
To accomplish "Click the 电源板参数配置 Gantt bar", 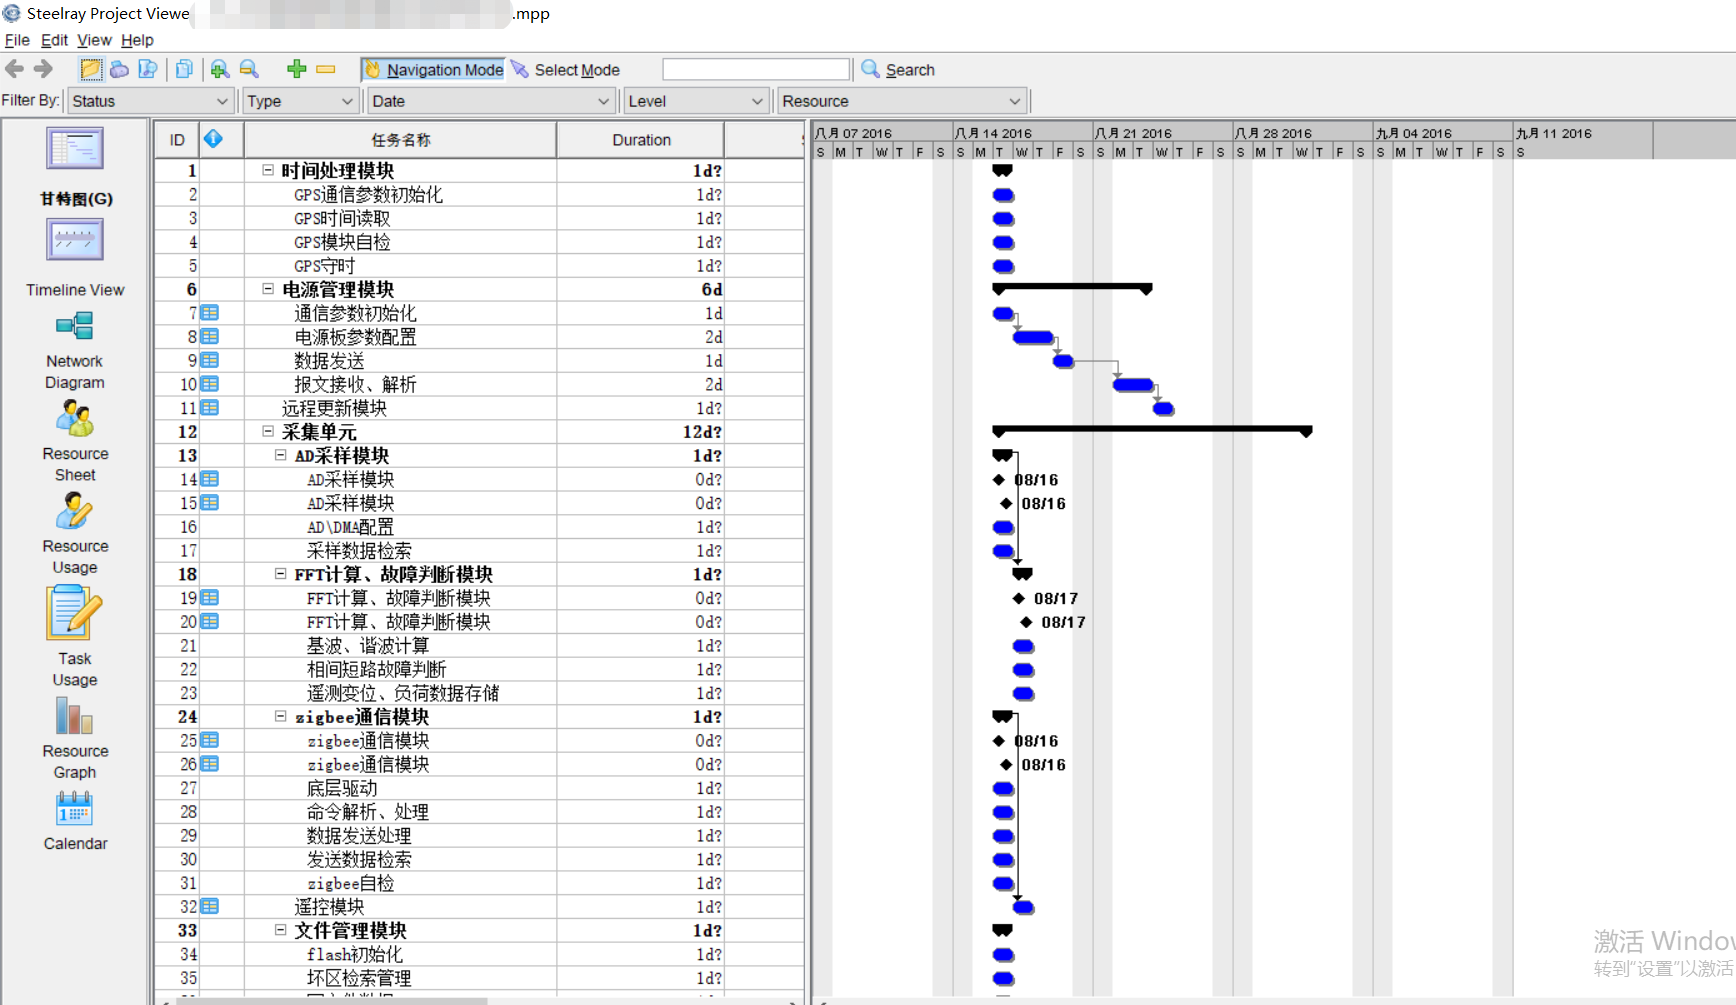I will (1033, 337).
